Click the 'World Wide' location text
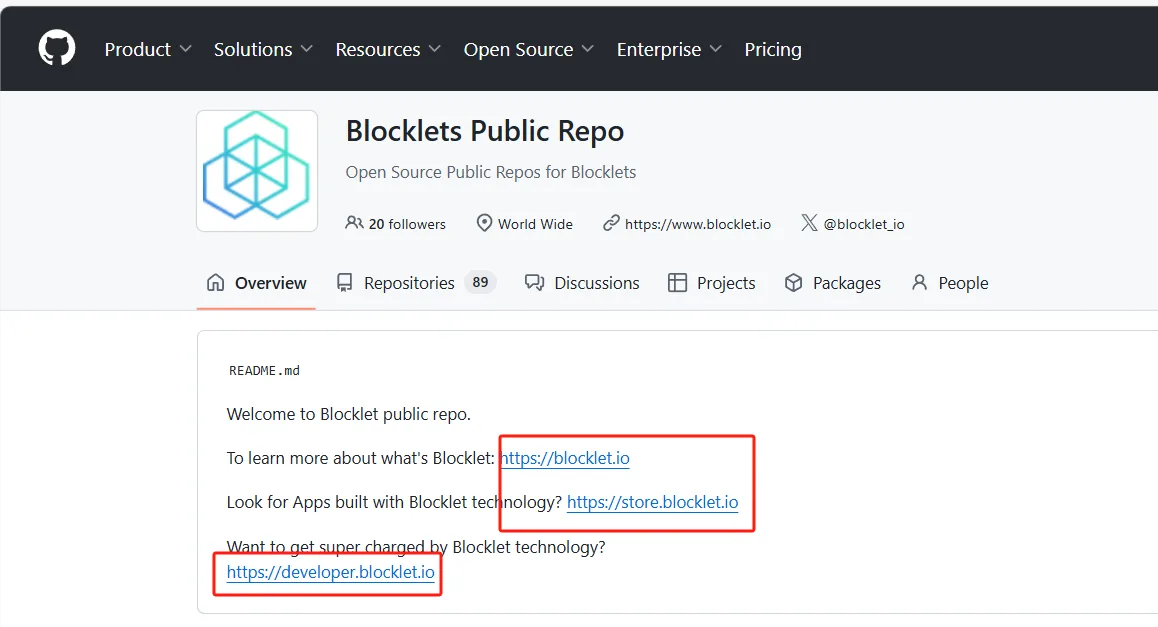The height and width of the screenshot is (627, 1158). (535, 224)
